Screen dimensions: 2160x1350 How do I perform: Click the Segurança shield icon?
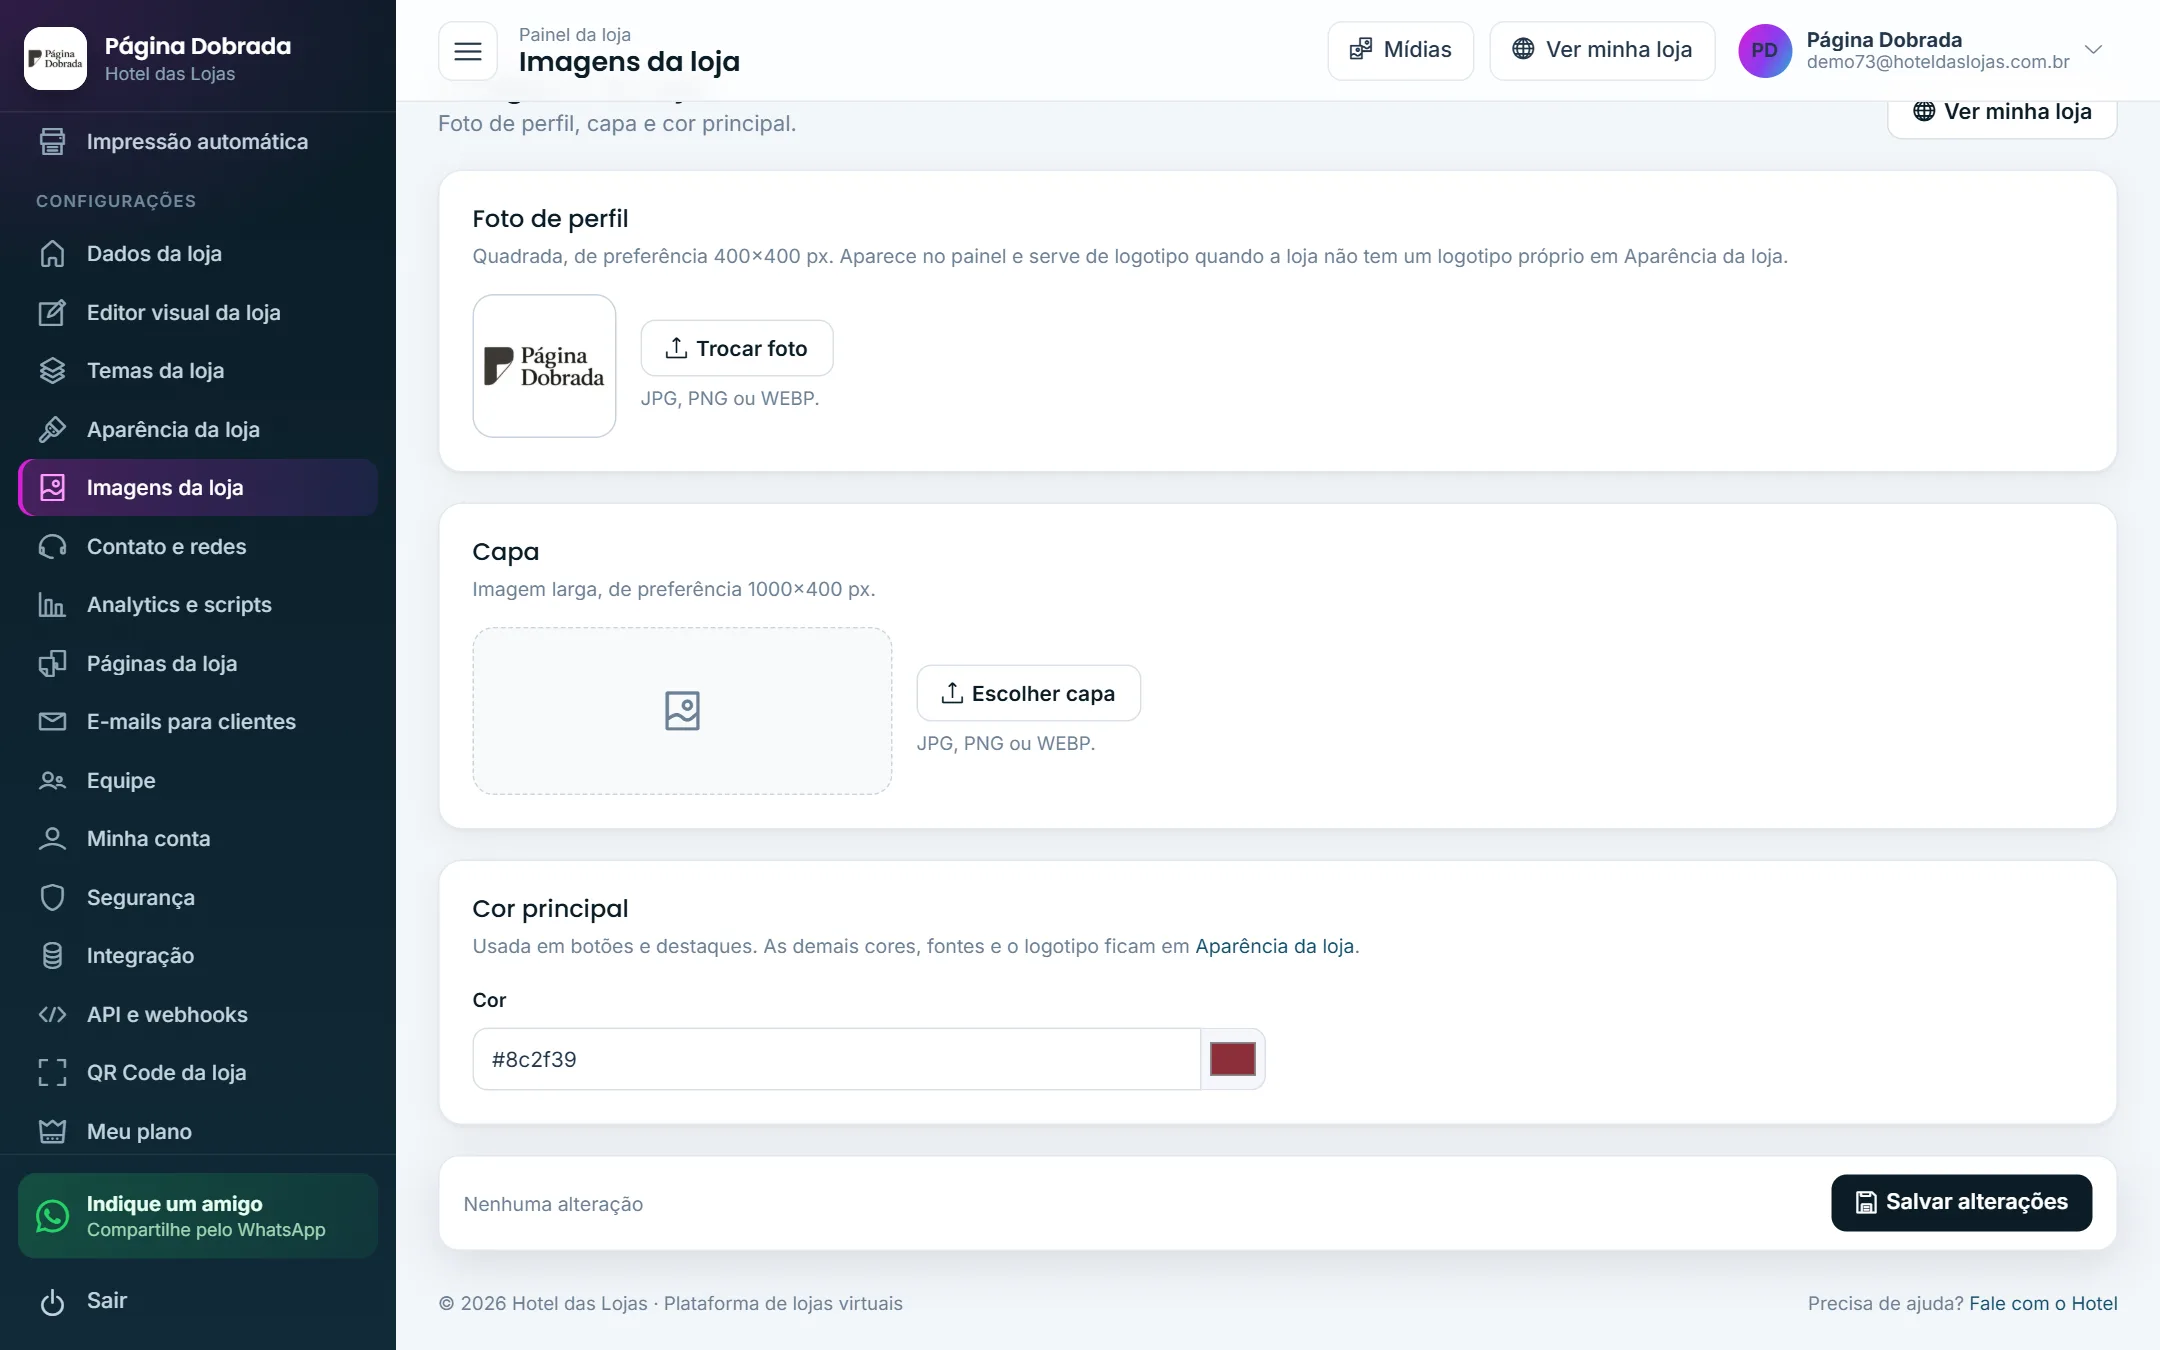tap(52, 898)
